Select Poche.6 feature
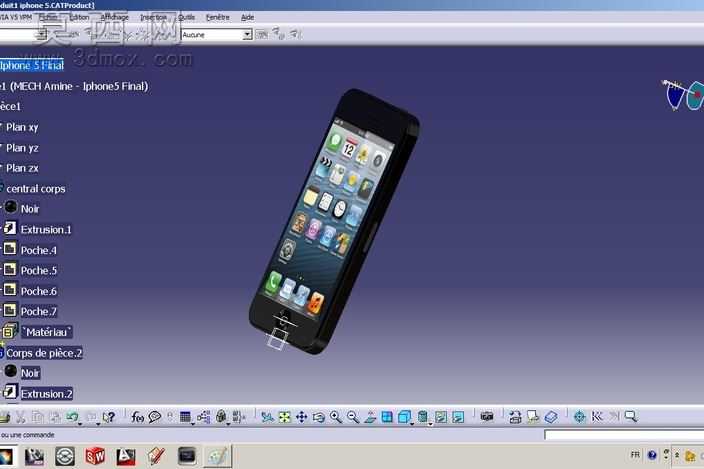The image size is (704, 469). click(x=39, y=291)
